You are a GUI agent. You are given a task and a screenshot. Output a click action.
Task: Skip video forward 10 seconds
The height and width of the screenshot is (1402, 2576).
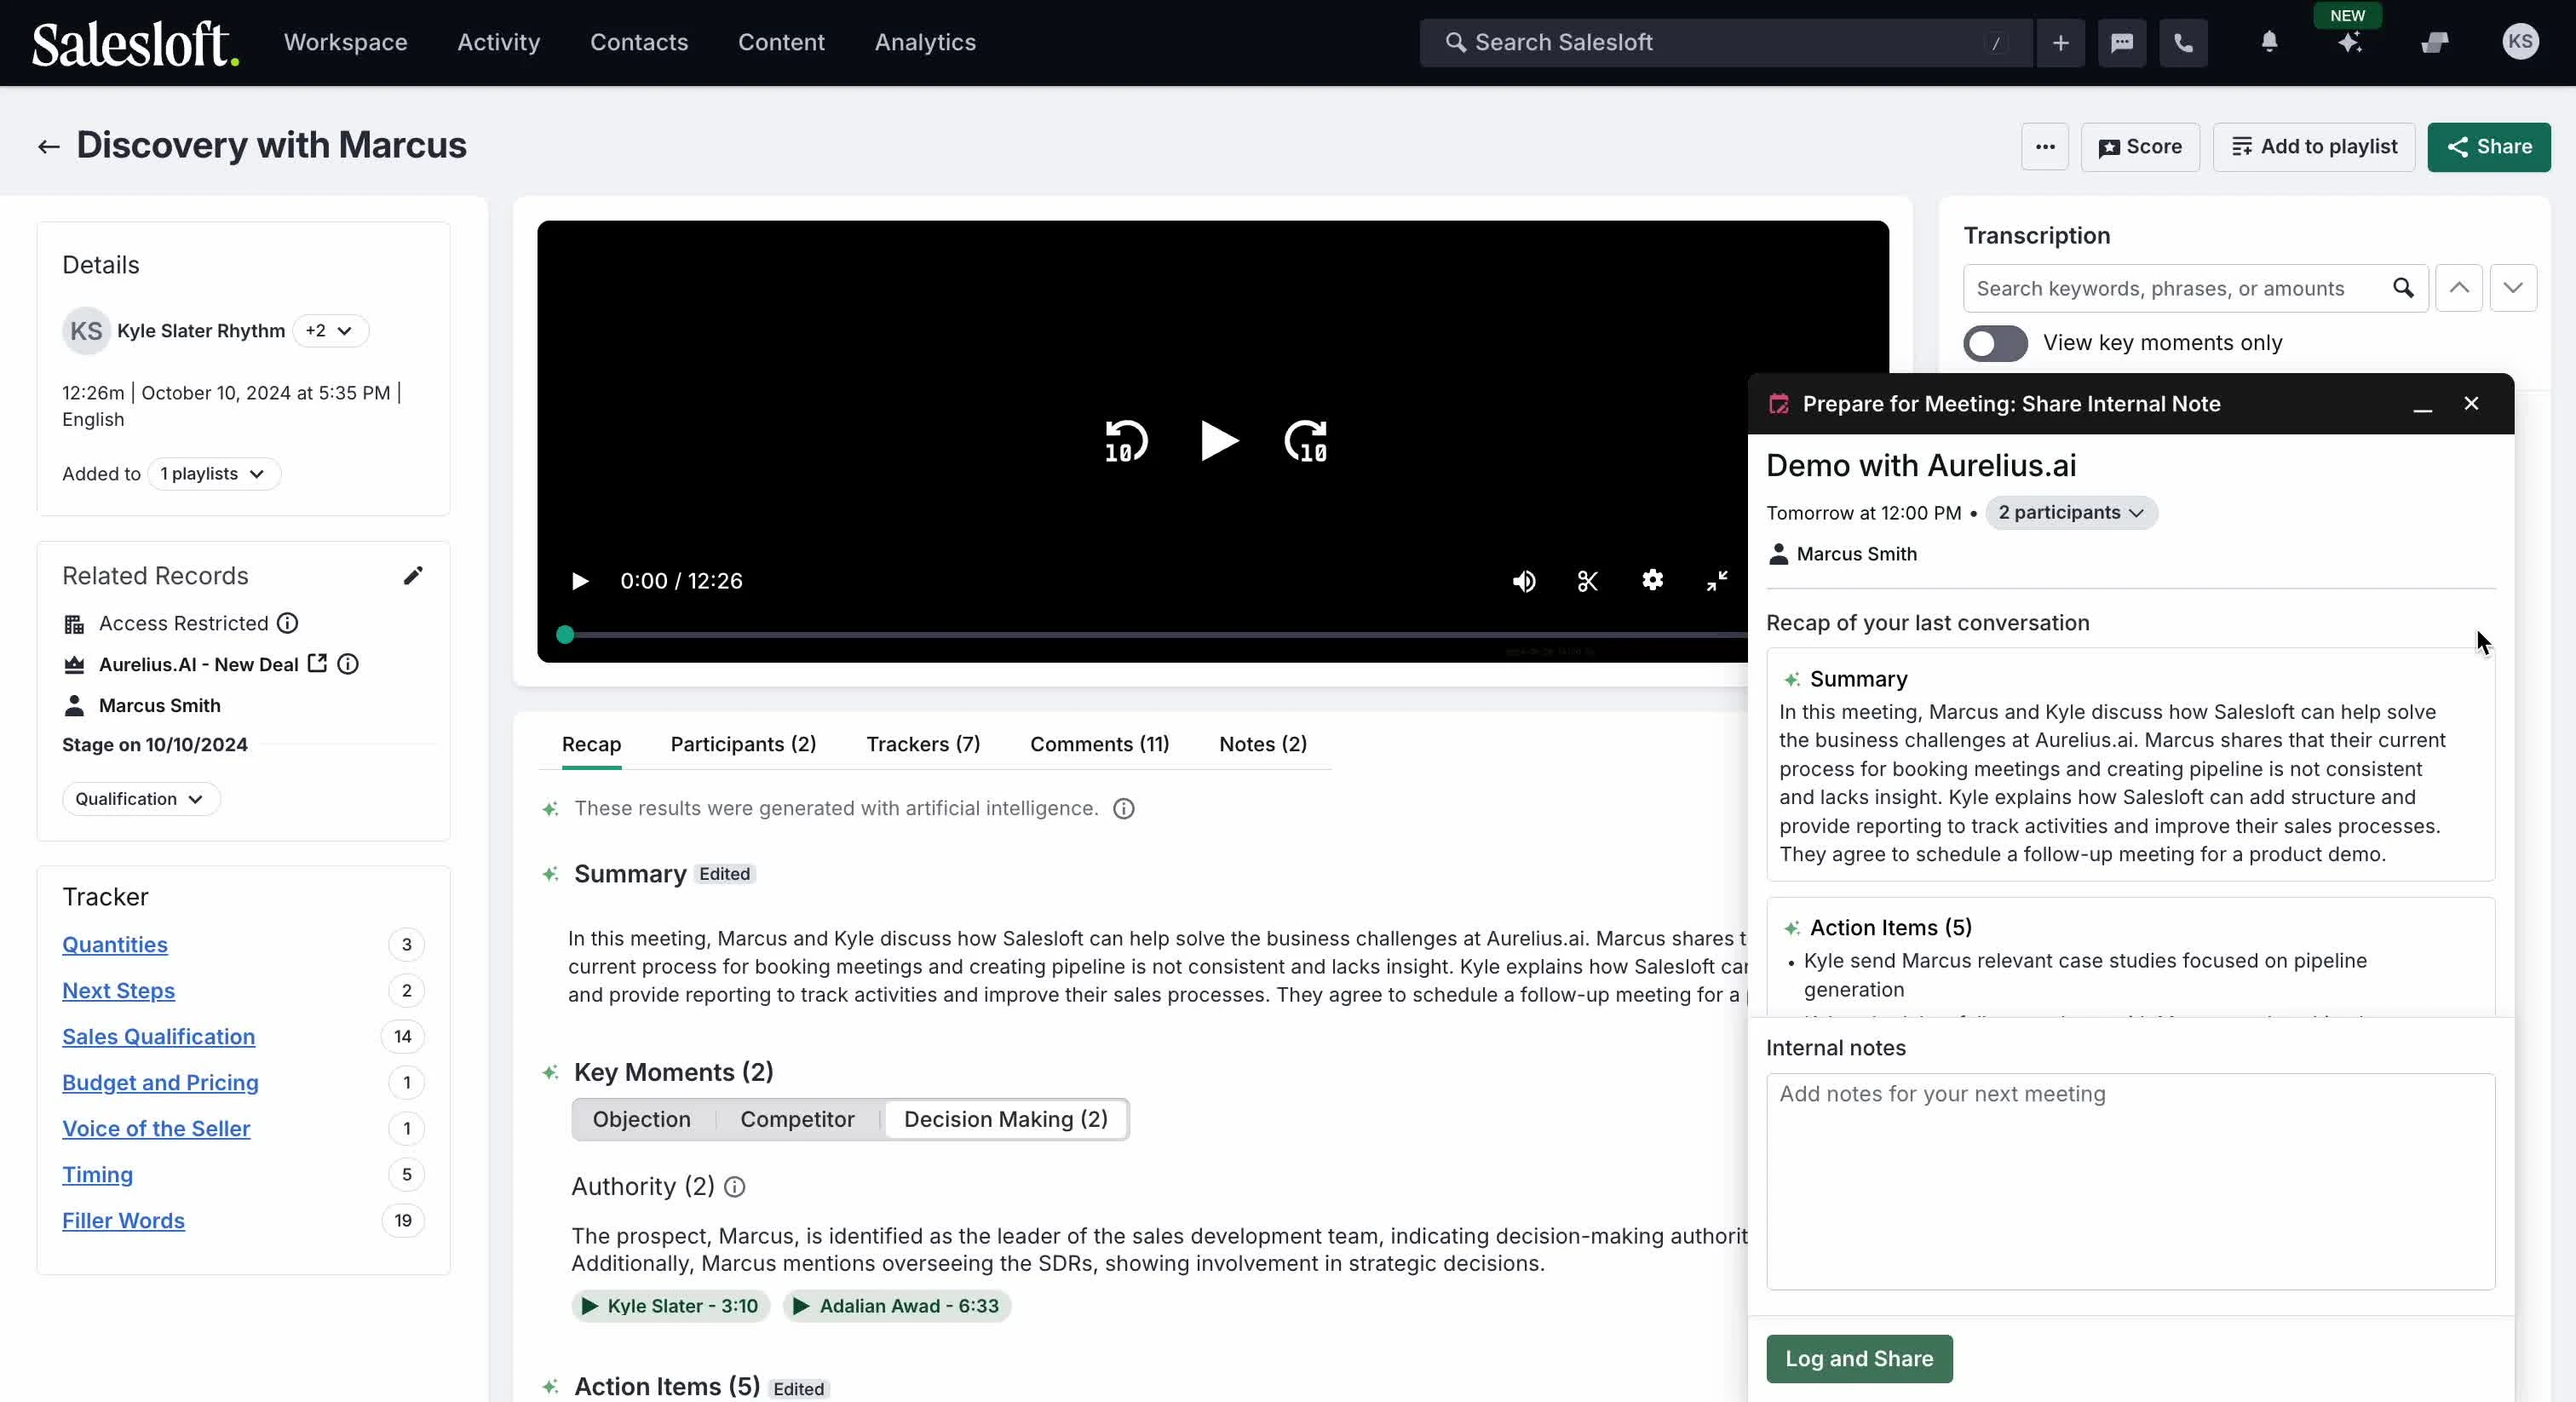point(1306,441)
